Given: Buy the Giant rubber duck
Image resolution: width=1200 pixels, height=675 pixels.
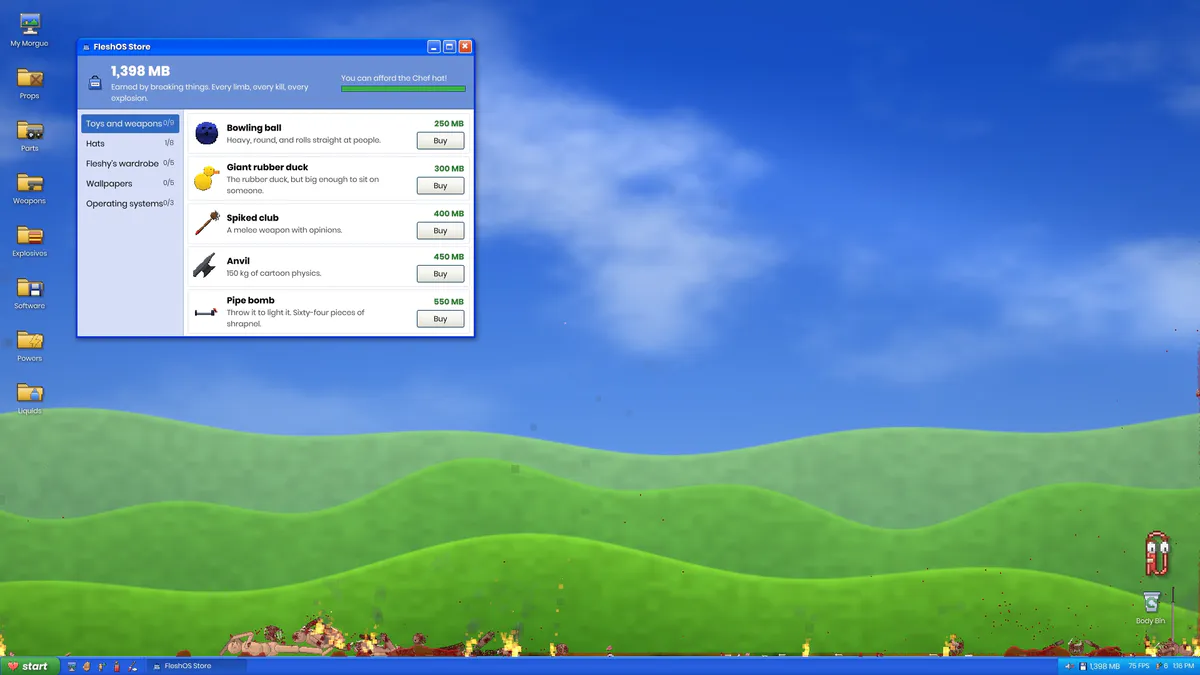Looking at the screenshot, I should [440, 186].
